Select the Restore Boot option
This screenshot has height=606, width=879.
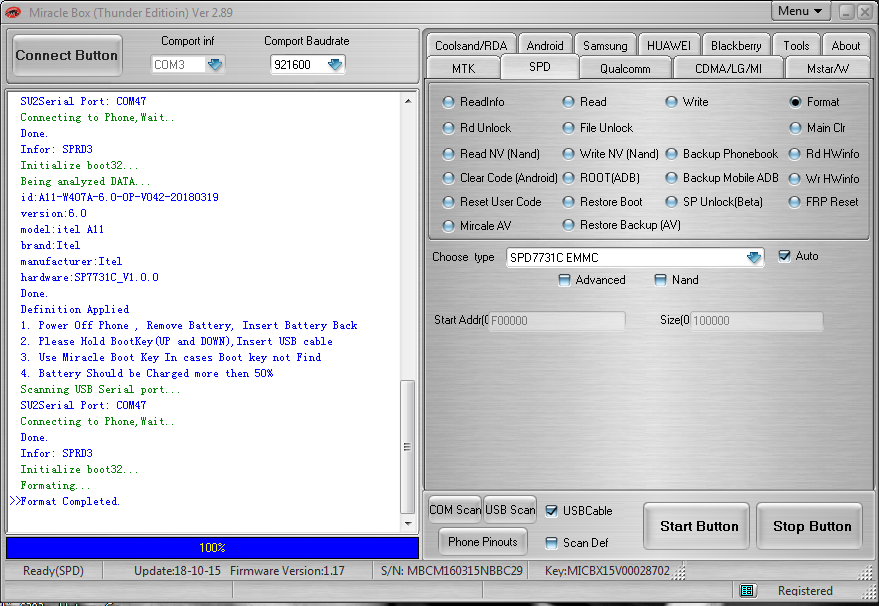click(x=603, y=202)
